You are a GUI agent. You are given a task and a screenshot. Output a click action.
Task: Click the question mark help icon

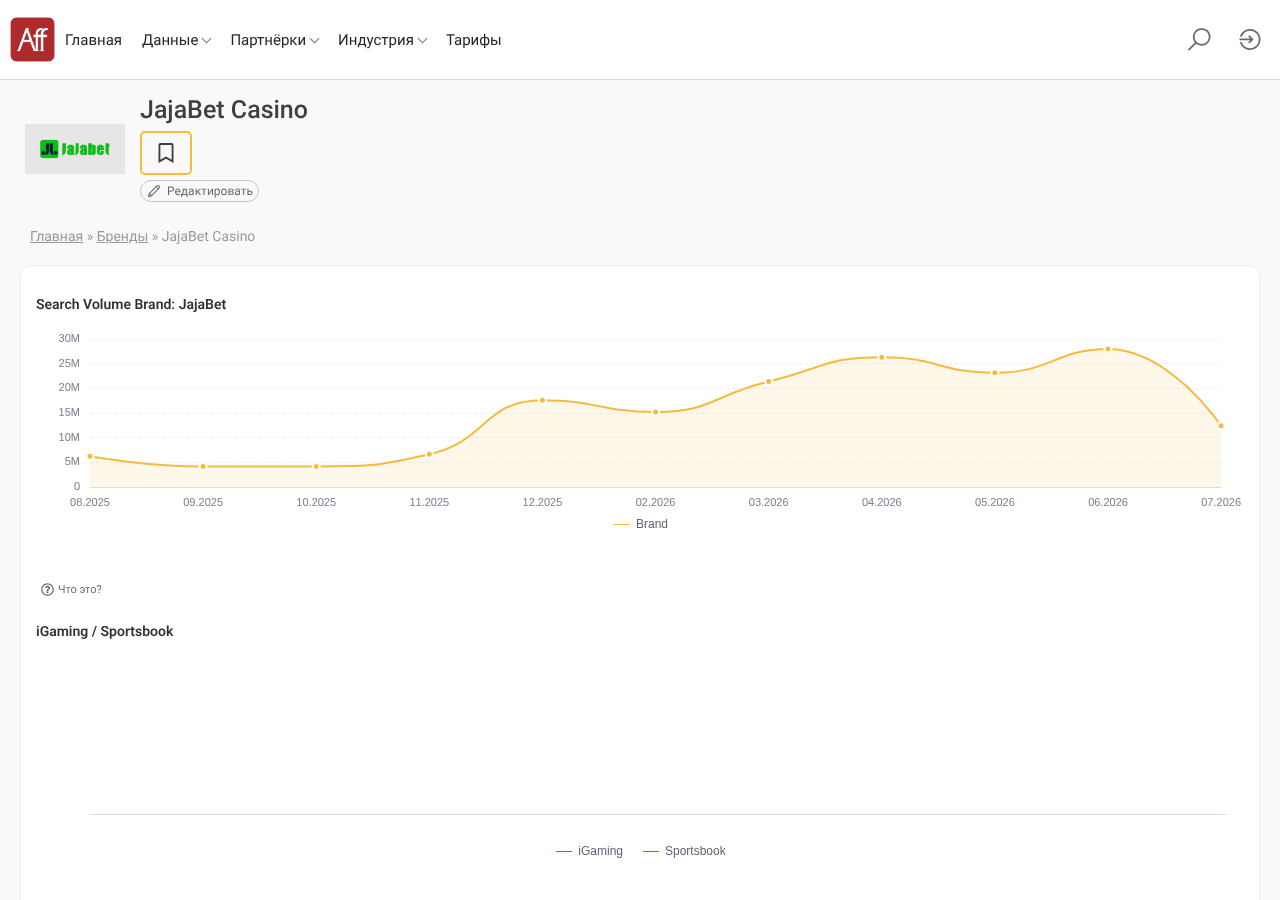47,590
